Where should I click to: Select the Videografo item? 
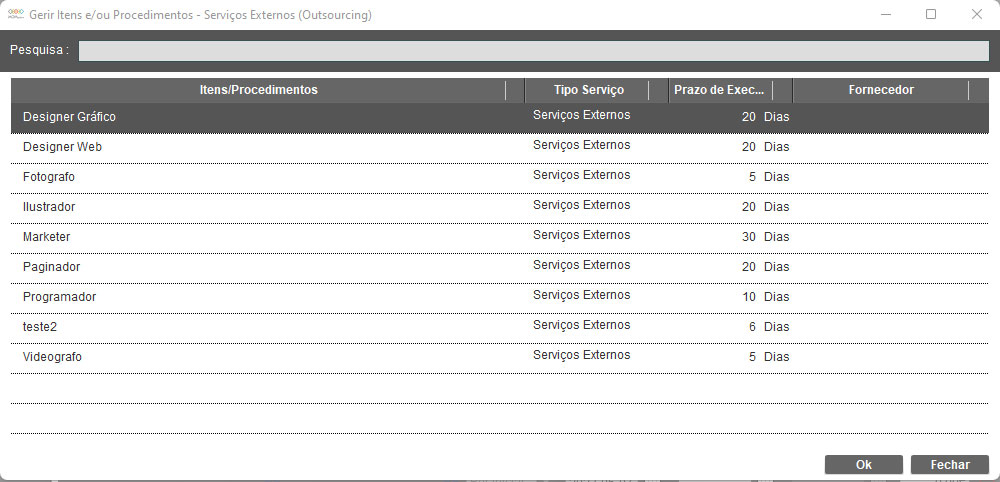tap(52, 357)
